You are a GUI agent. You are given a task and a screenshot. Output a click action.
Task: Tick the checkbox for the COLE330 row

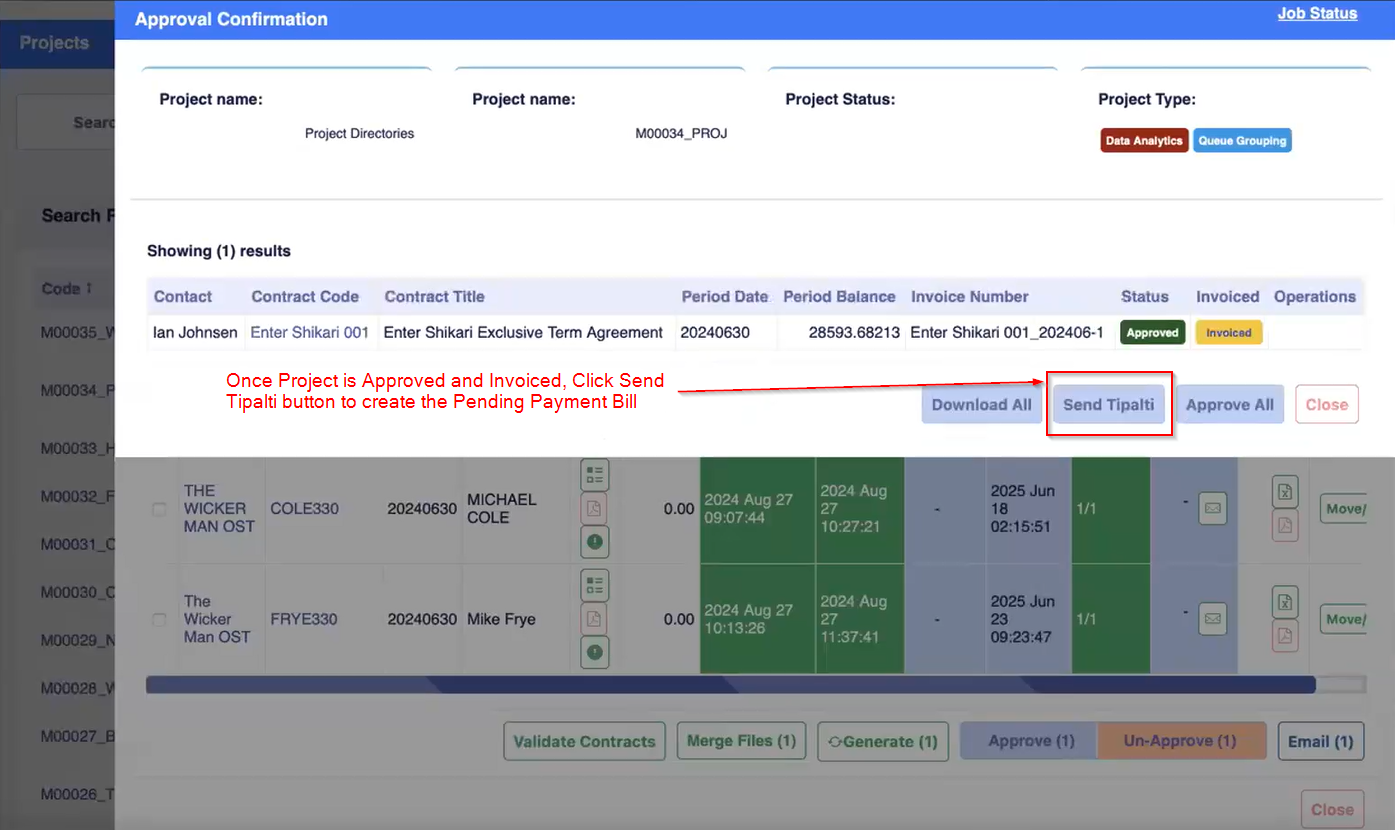(x=159, y=509)
